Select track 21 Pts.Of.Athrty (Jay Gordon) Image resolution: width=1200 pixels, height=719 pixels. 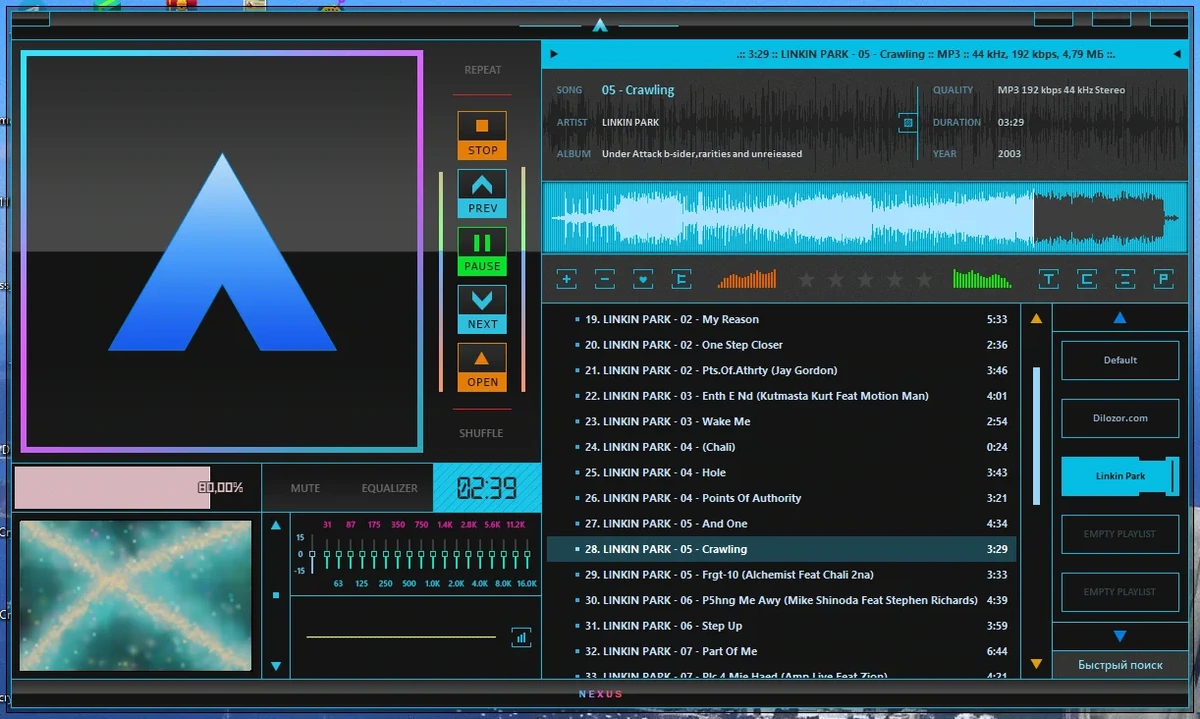click(782, 370)
